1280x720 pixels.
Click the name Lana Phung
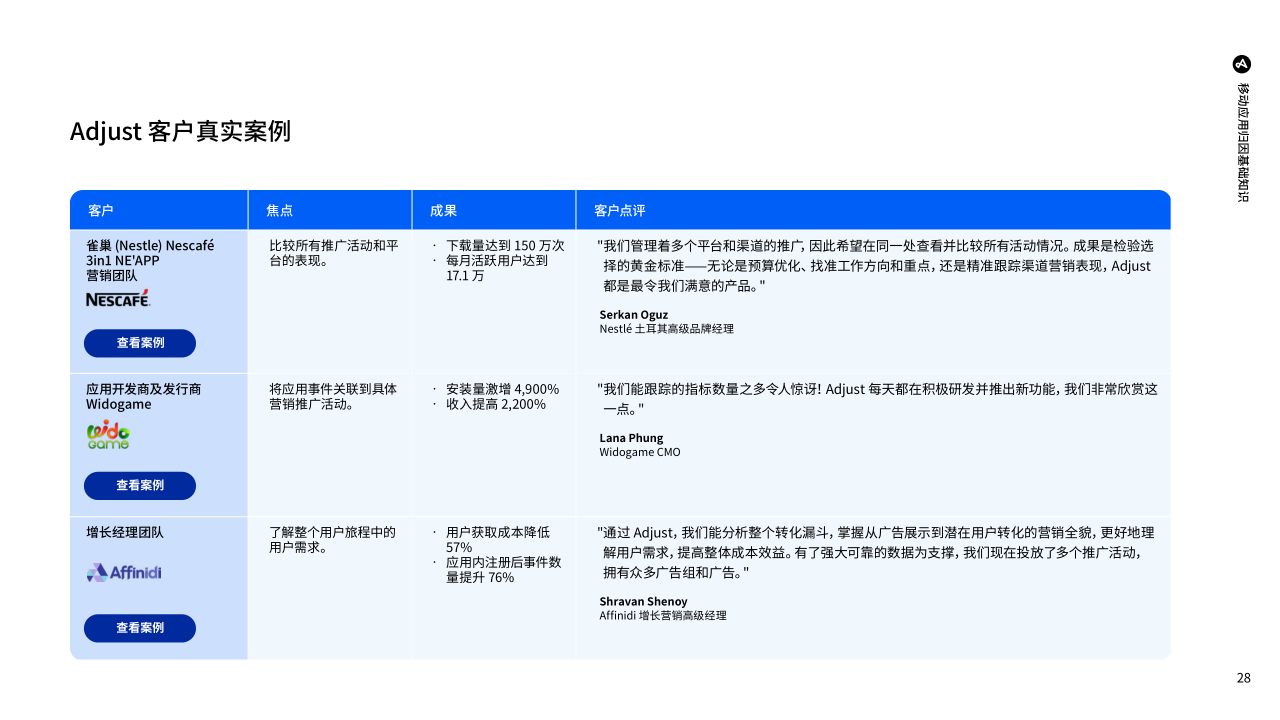tap(631, 438)
